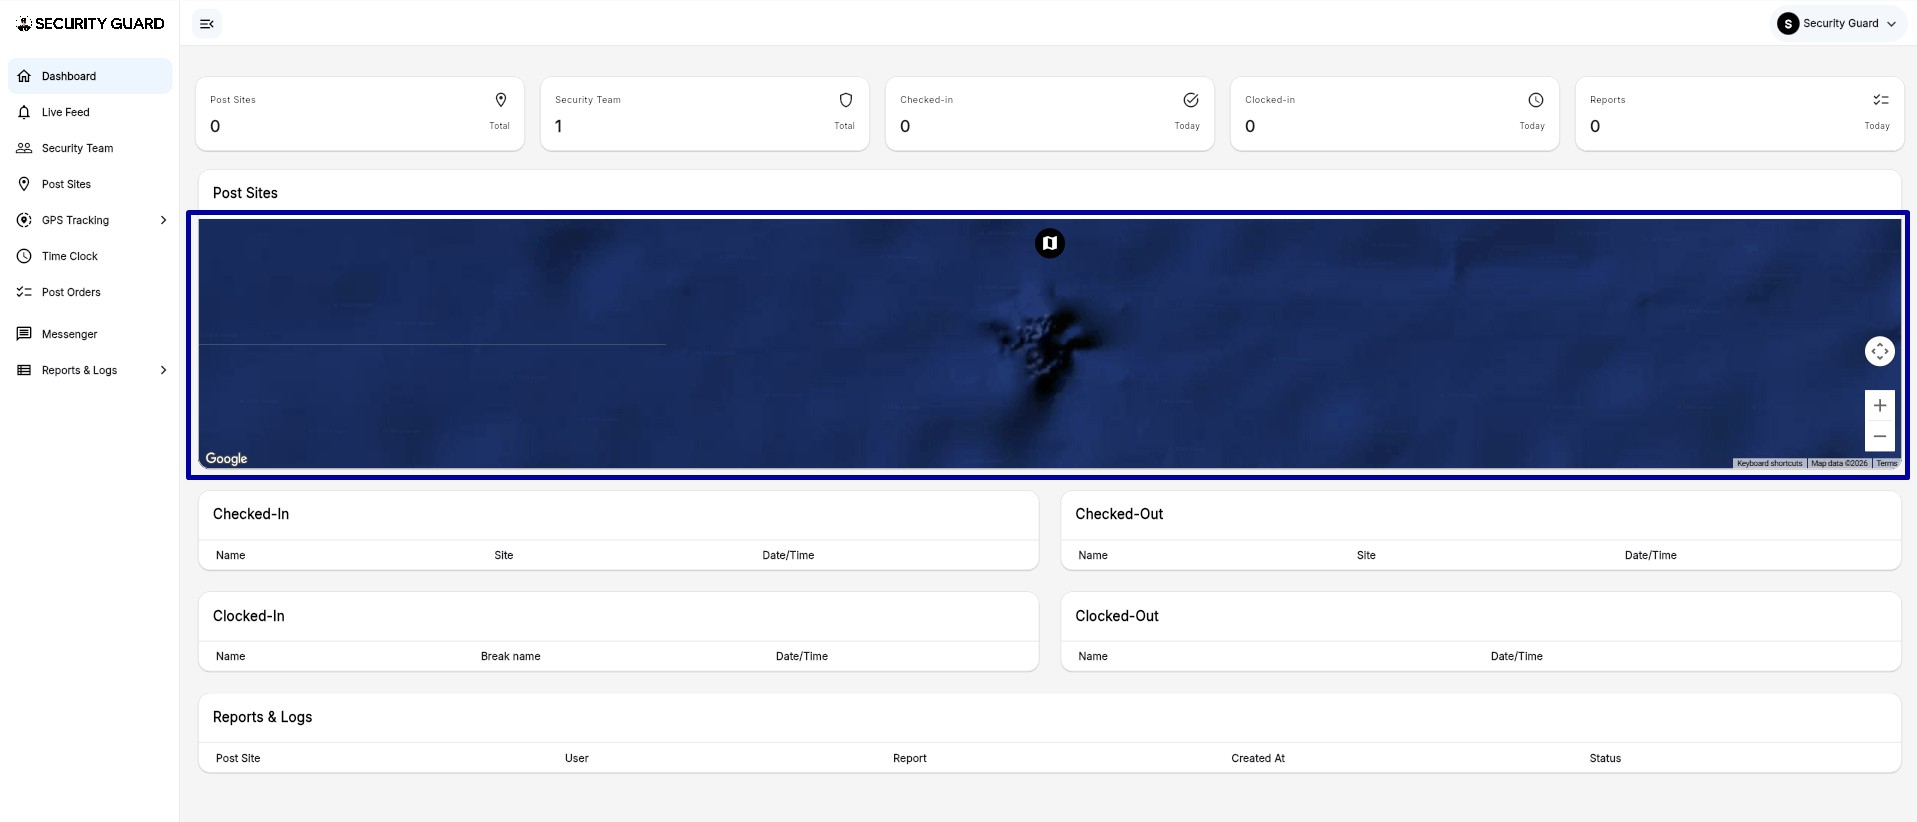Click User header in Reports & Logs table
Image resolution: width=1917 pixels, height=822 pixels.
coord(577,758)
